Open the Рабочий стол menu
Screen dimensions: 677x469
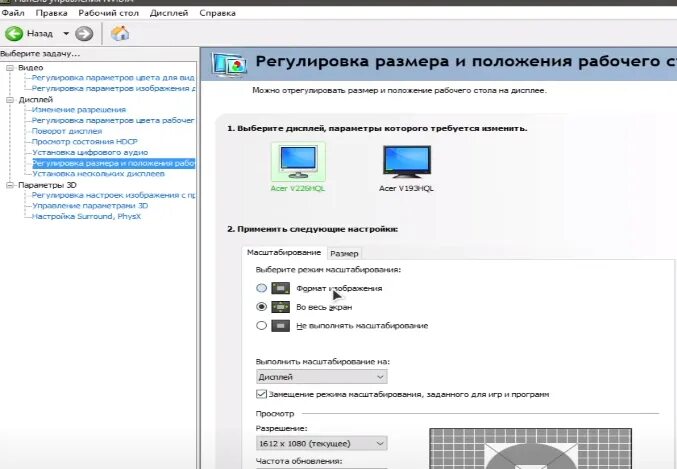[x=108, y=13]
